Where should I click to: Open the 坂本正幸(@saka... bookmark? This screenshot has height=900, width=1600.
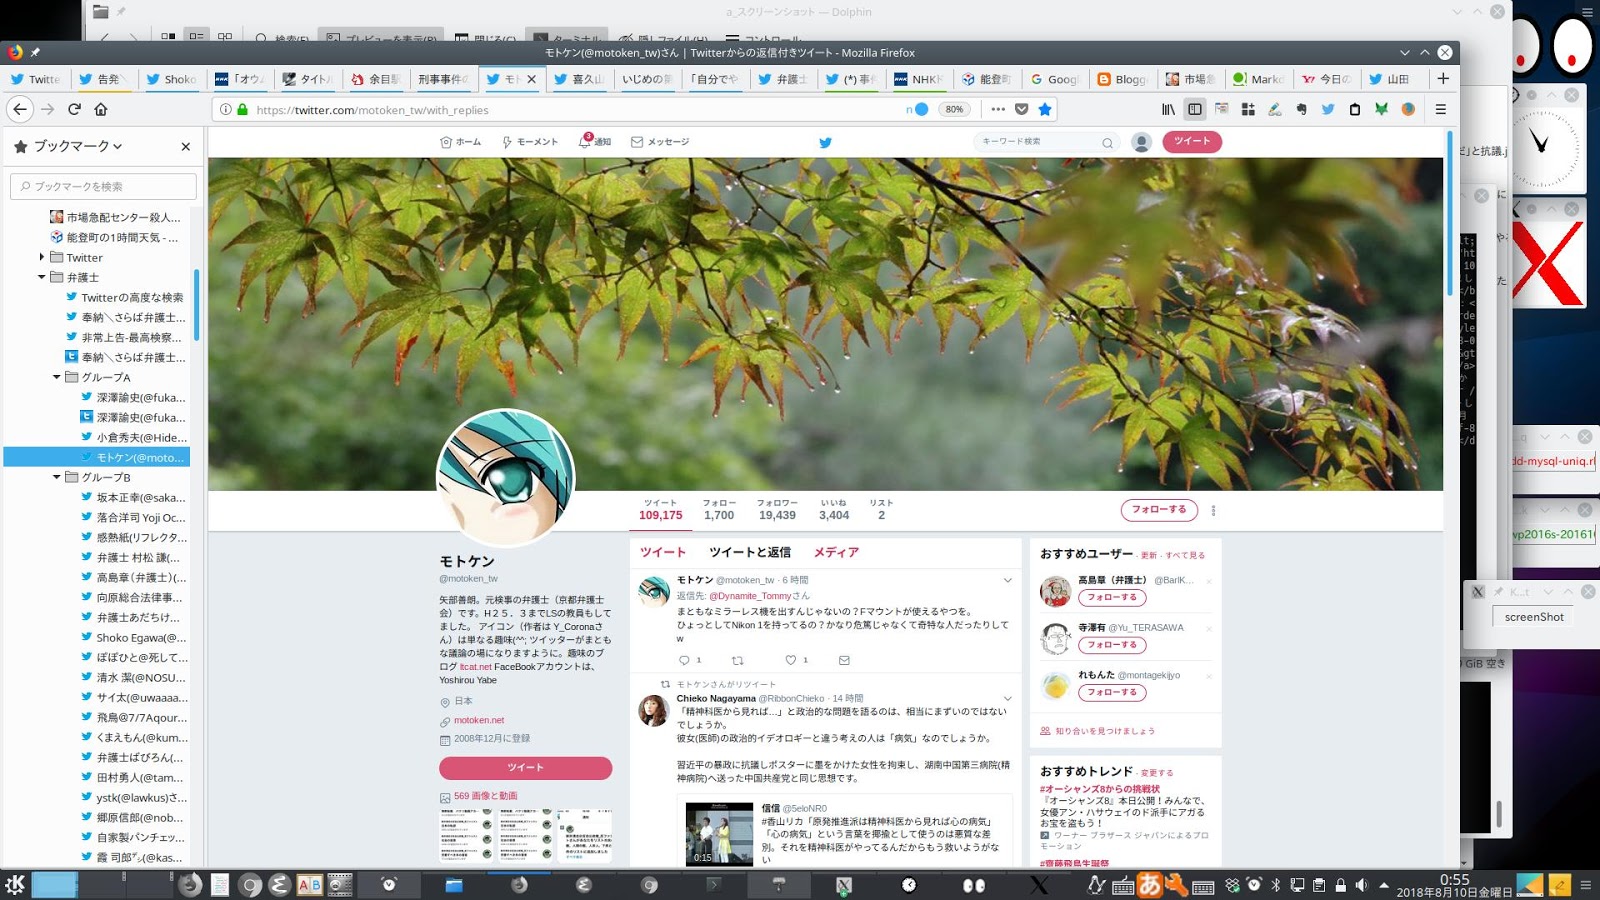(133, 497)
